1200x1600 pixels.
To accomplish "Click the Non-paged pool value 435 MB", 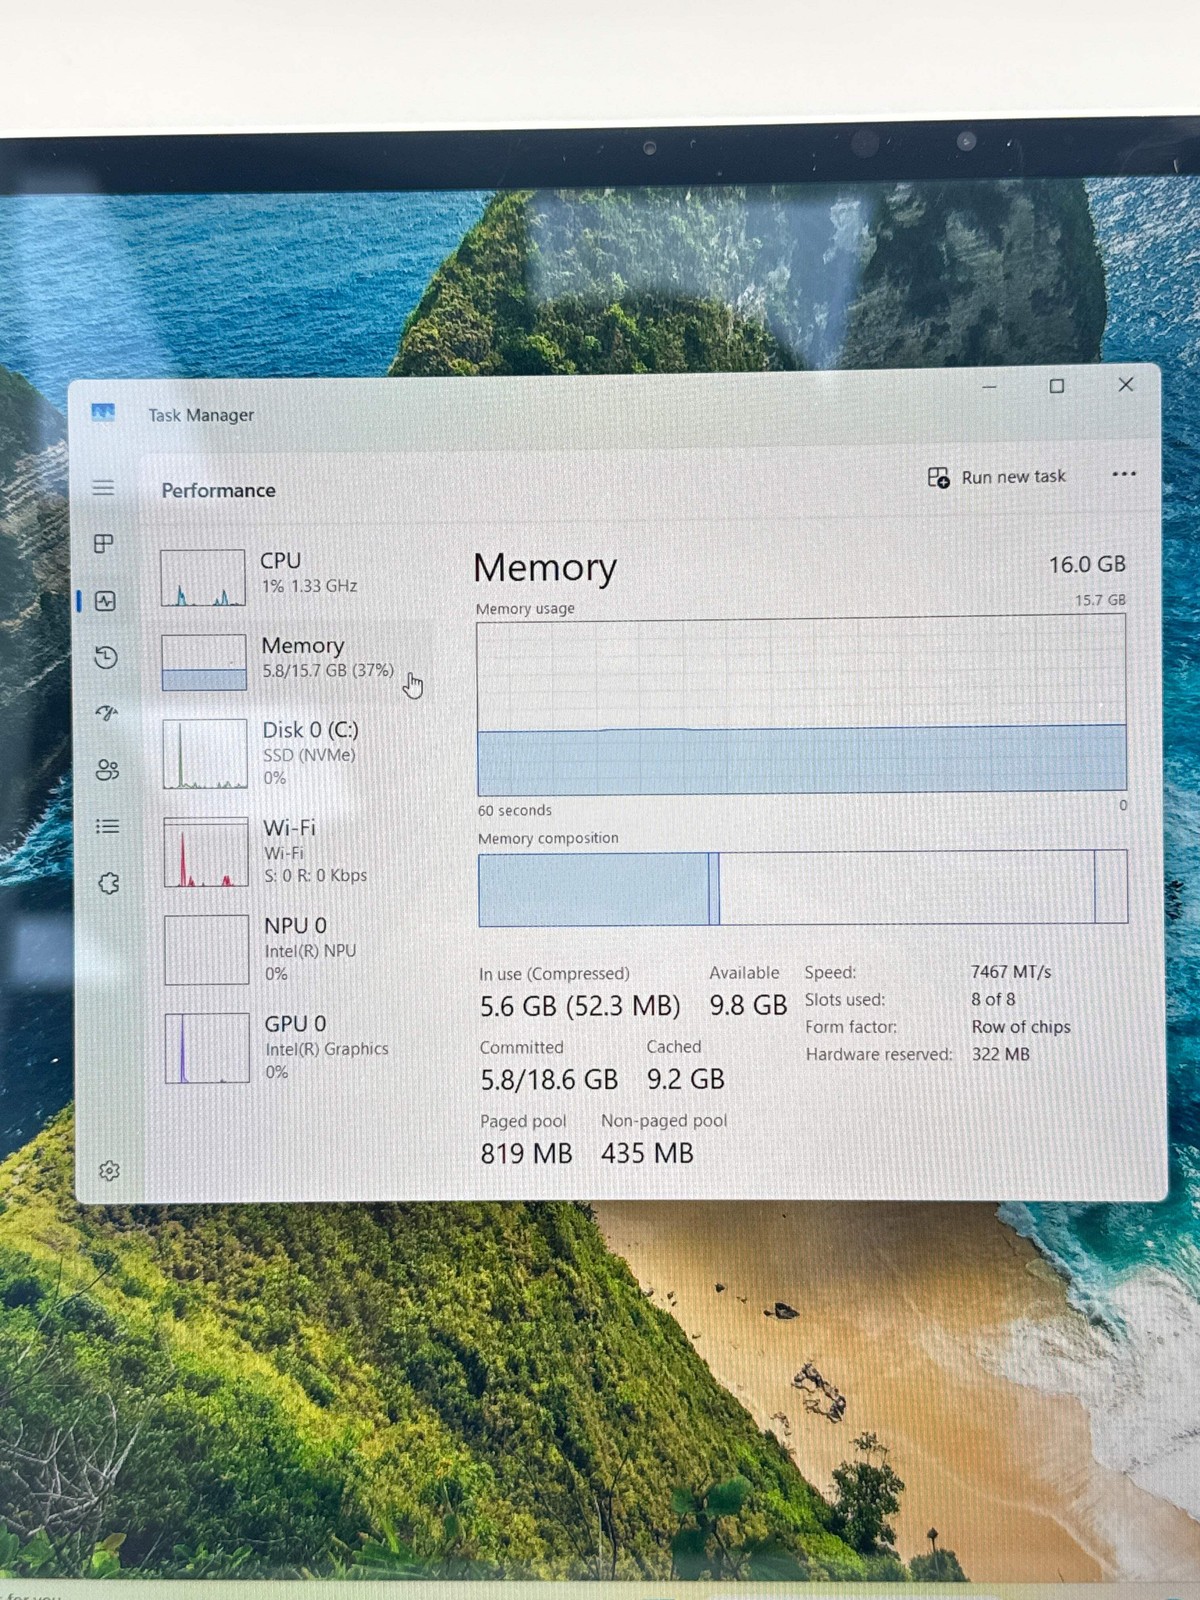I will (x=648, y=1153).
